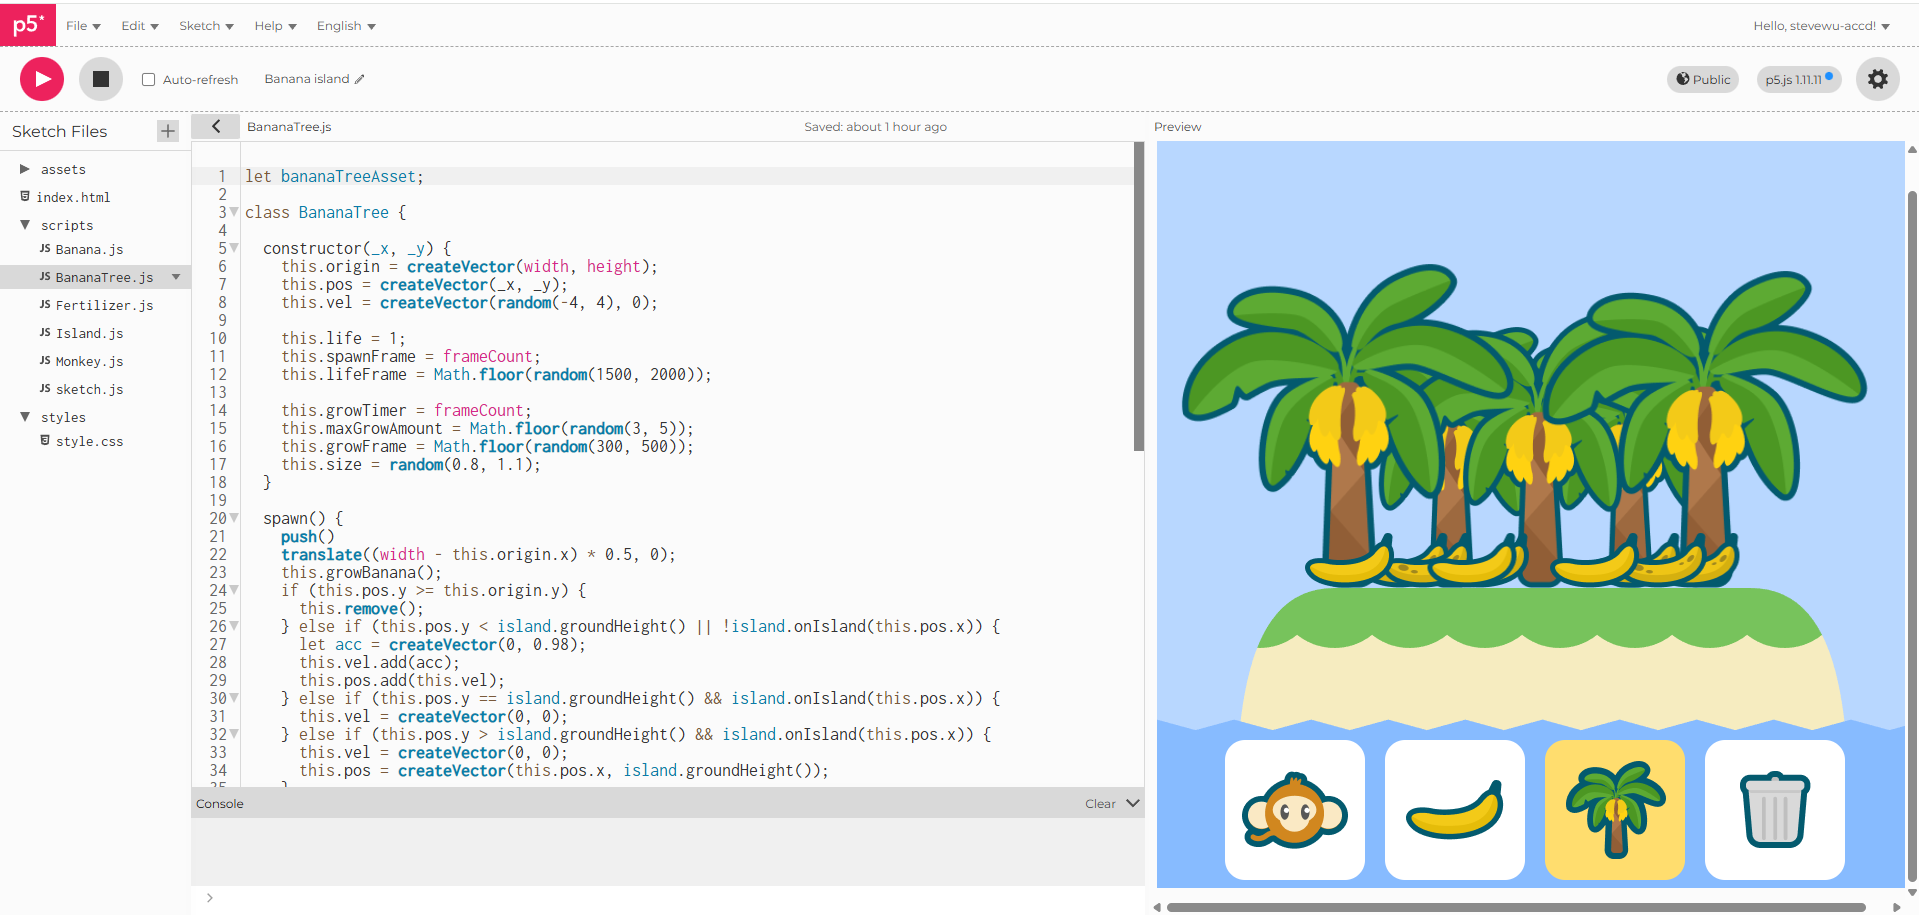Stop the running sketch

pos(100,78)
